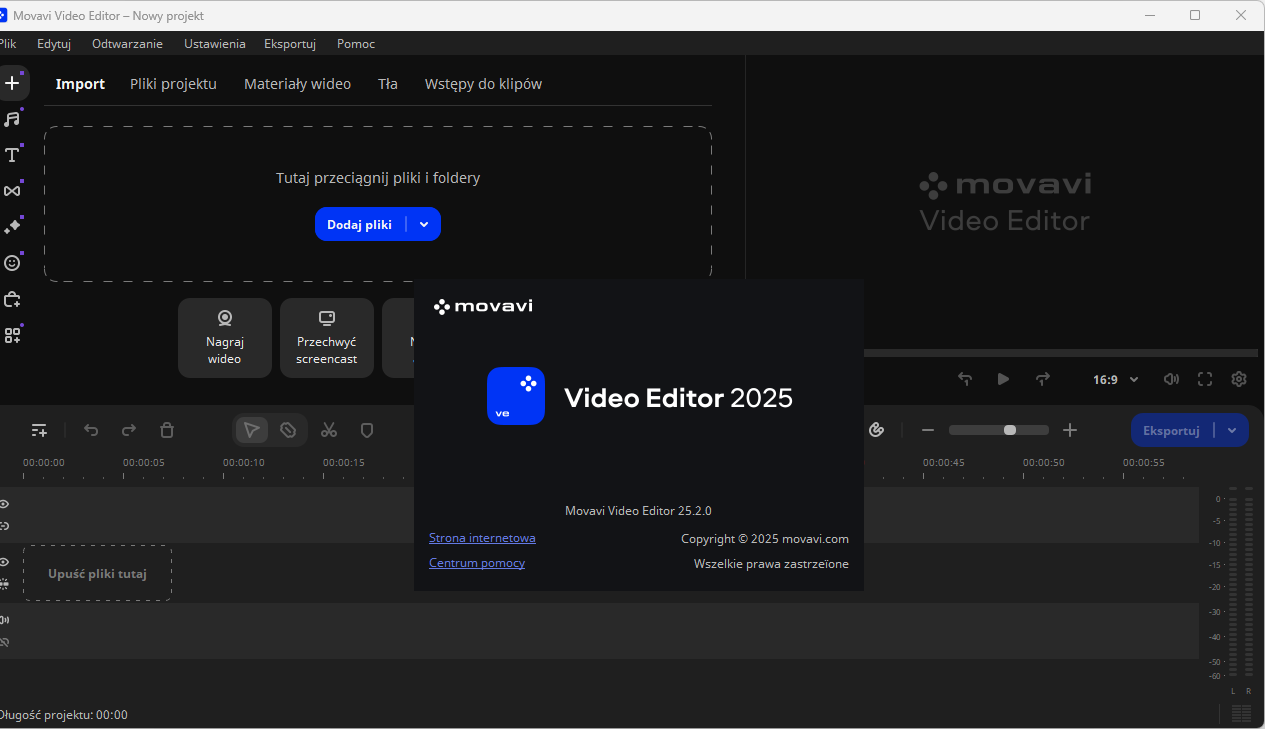1265x729 pixels.
Task: Click the Nagraj wideo button
Action: coord(225,338)
